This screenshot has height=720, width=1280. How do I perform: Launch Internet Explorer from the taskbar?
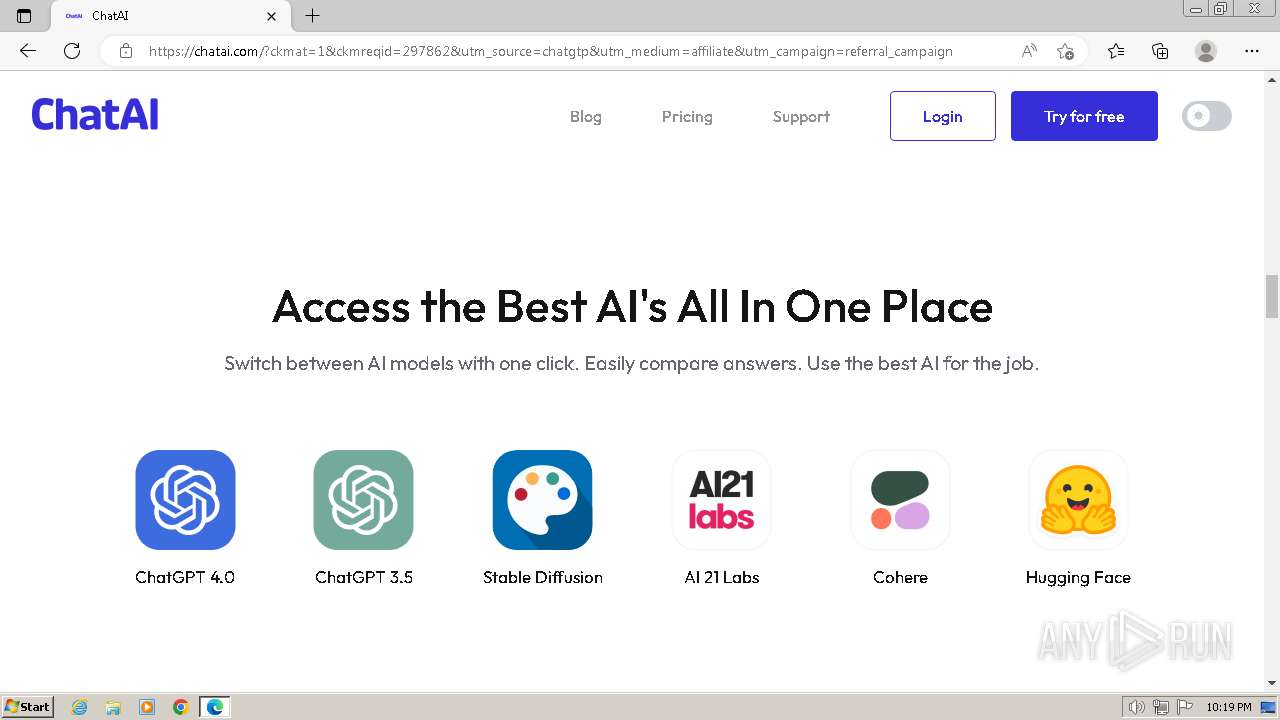[80, 707]
